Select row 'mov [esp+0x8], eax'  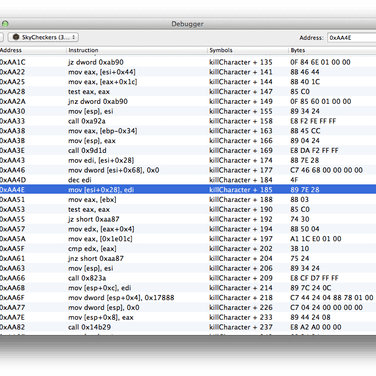(x=188, y=317)
